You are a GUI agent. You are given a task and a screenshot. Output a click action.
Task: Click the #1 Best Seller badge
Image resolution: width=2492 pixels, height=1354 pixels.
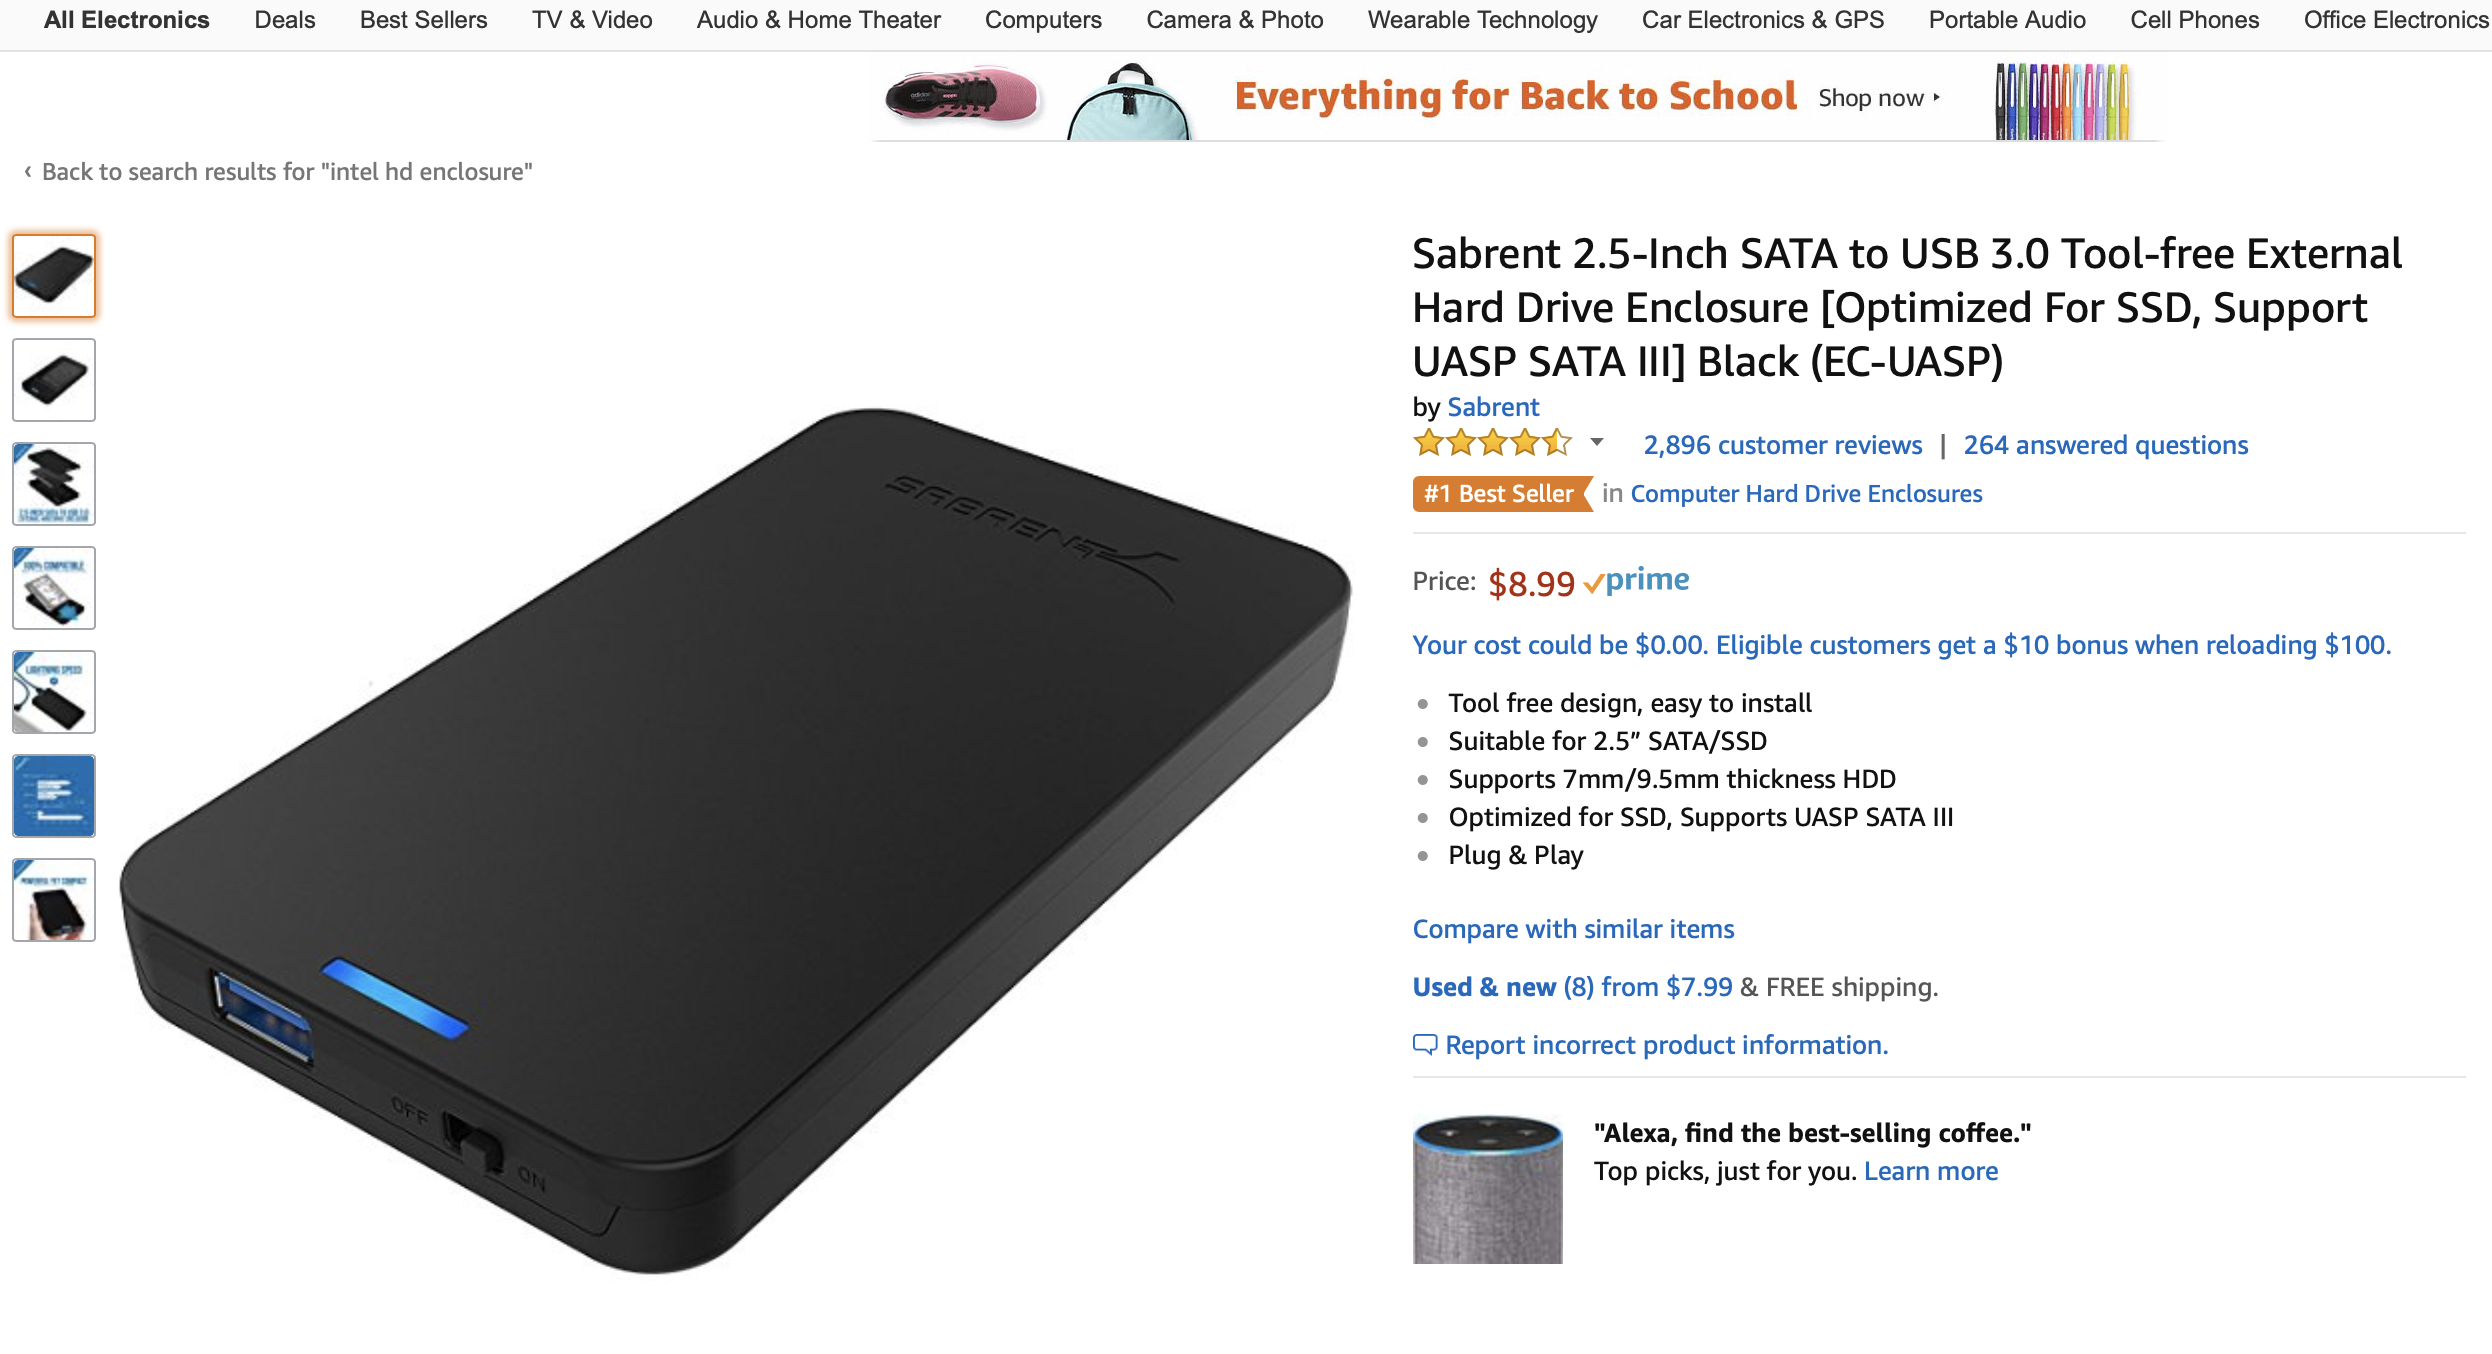coord(1500,494)
